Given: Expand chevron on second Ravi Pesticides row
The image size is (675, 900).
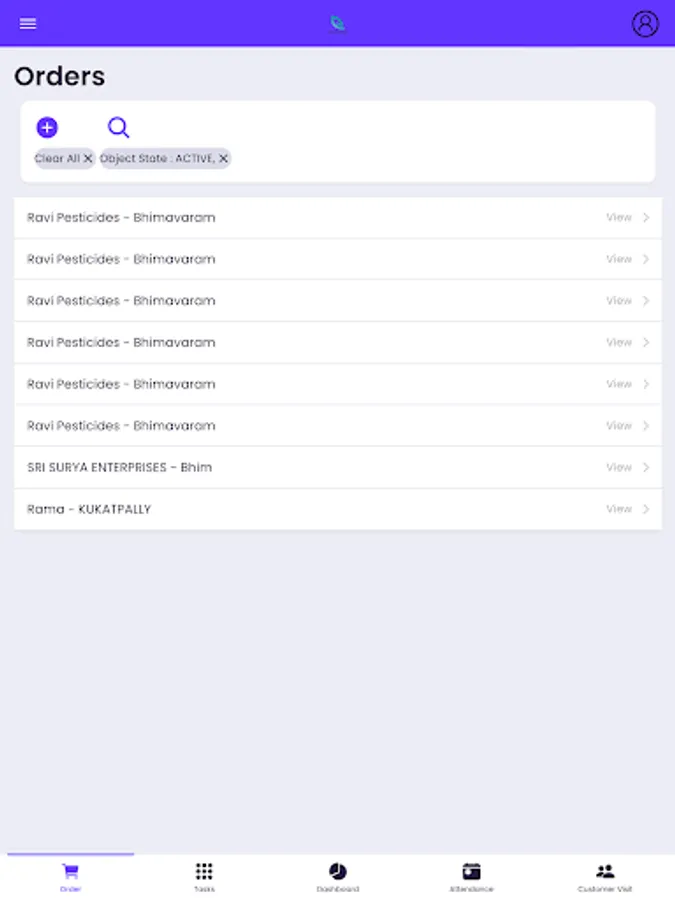Looking at the screenshot, I should [x=646, y=259].
